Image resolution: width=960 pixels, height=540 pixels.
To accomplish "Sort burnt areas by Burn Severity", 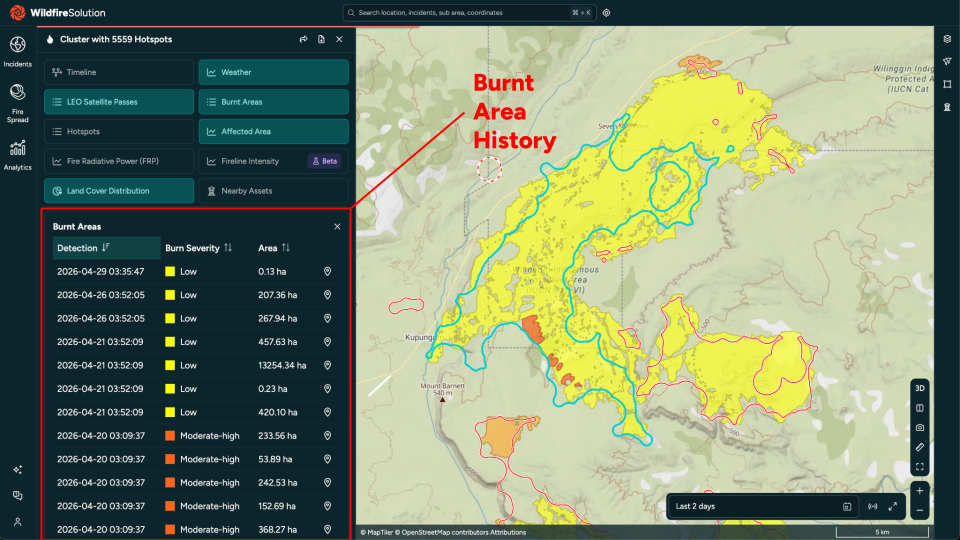I will click(198, 248).
